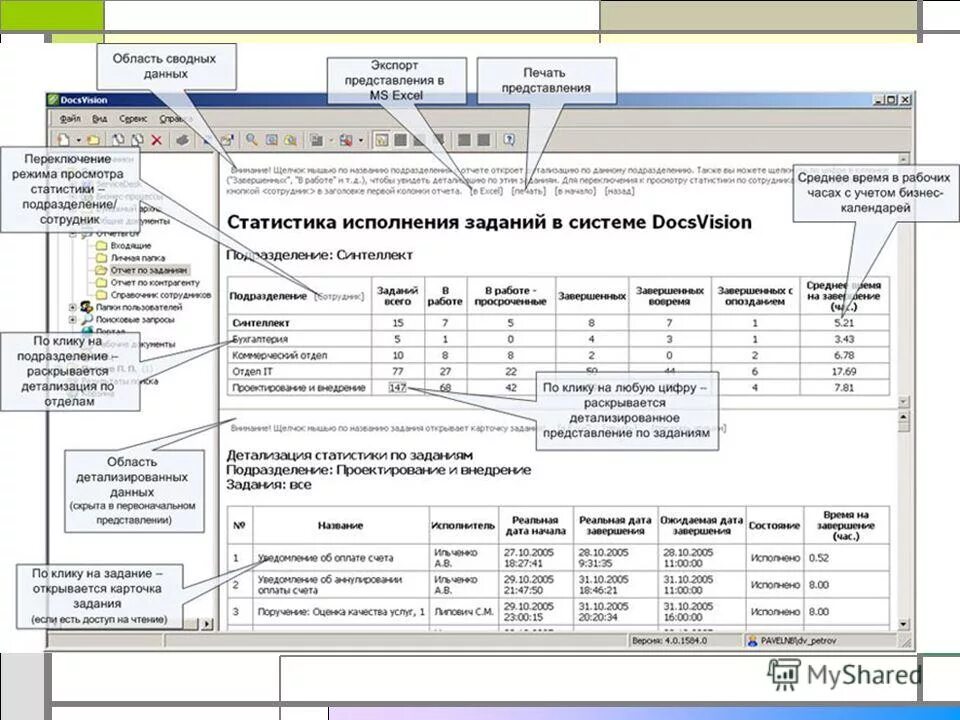Click the PAVELNB\dv_petrov user in status bar
The height and width of the screenshot is (720, 960).
(x=792, y=640)
